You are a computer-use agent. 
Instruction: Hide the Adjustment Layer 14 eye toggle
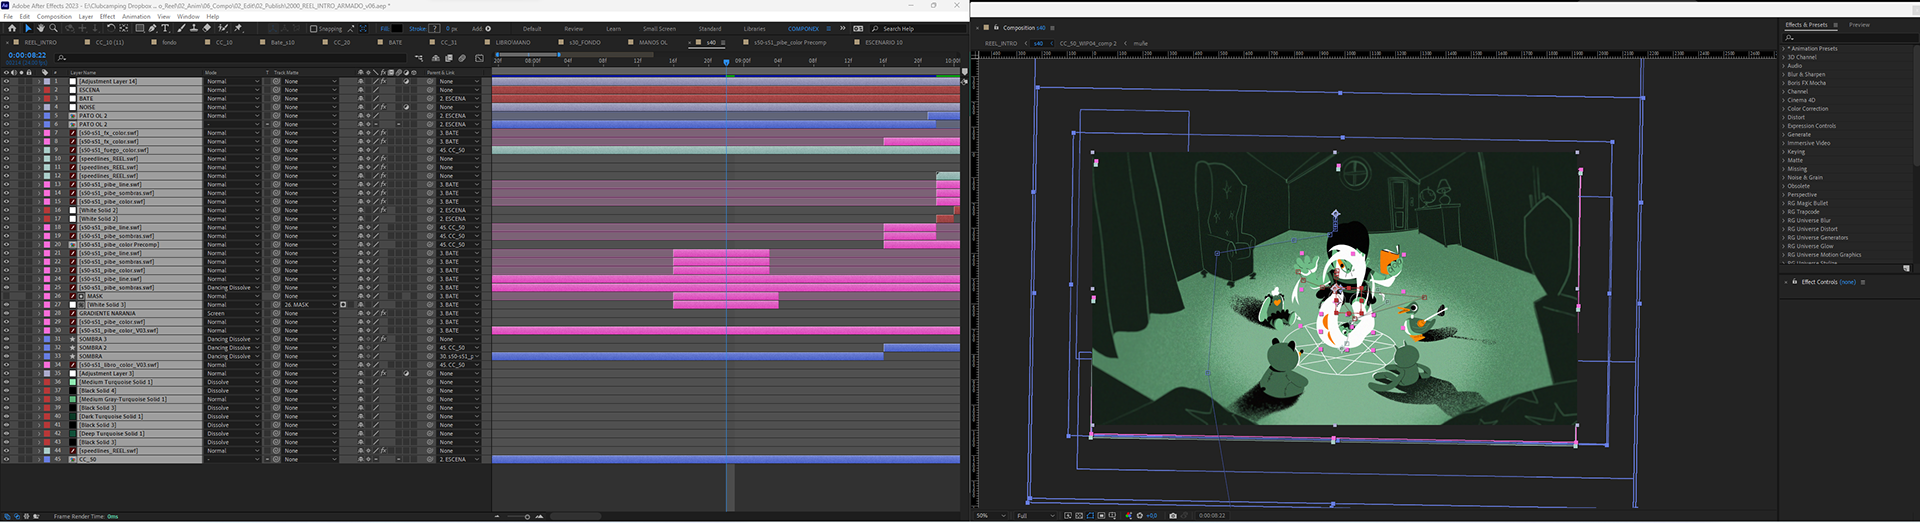tap(6, 81)
